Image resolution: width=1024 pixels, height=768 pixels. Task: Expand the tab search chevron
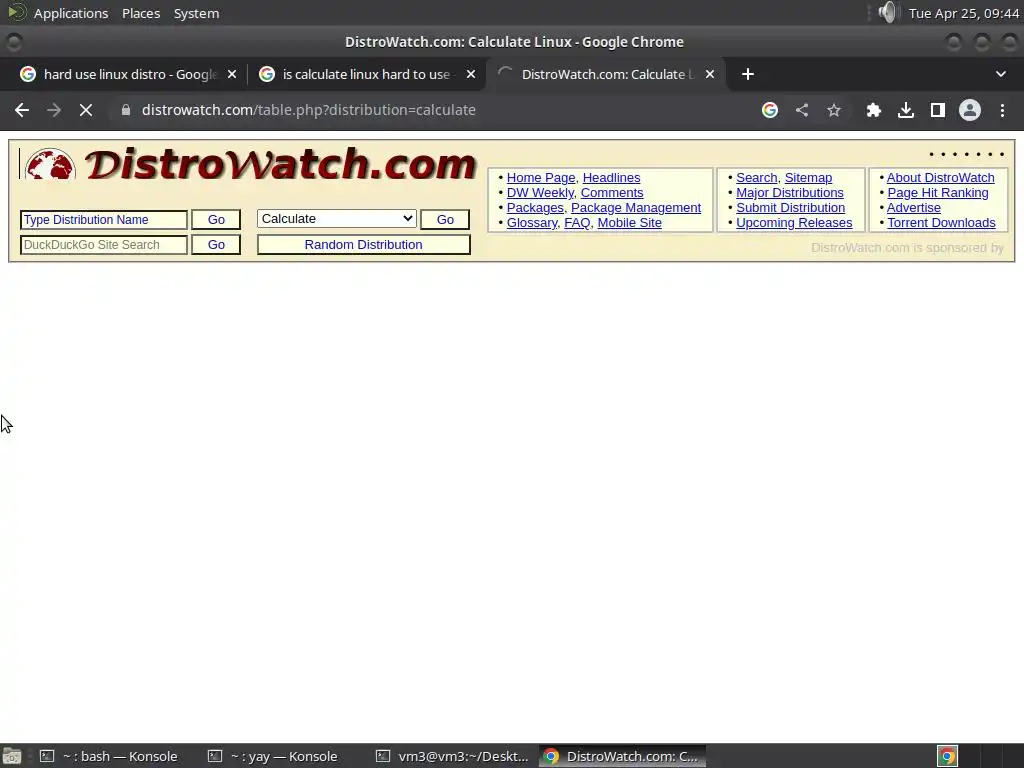(x=1000, y=74)
